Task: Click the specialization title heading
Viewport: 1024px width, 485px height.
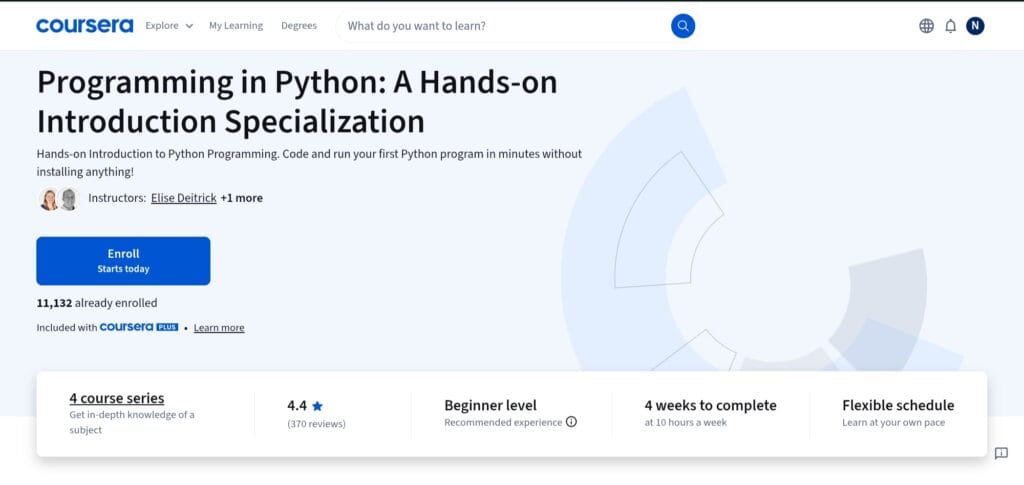Action: click(x=297, y=102)
